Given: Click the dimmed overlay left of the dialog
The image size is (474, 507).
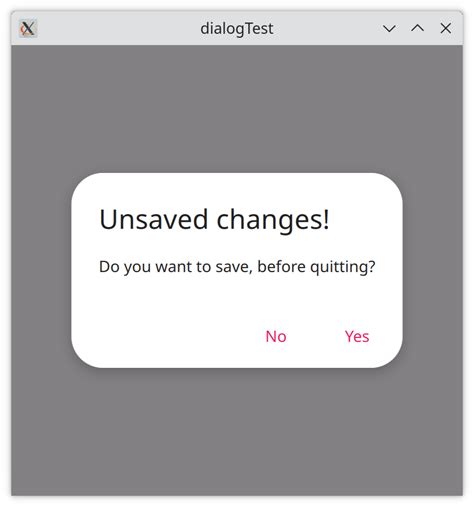Looking at the screenshot, I should tap(41, 270).
